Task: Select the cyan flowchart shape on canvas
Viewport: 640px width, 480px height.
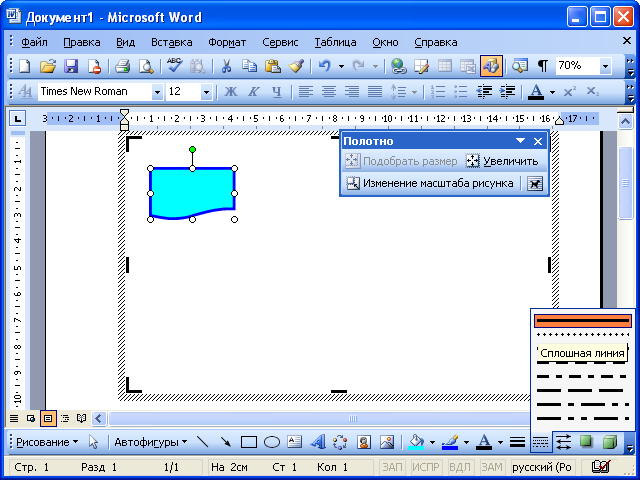Action: [192, 191]
